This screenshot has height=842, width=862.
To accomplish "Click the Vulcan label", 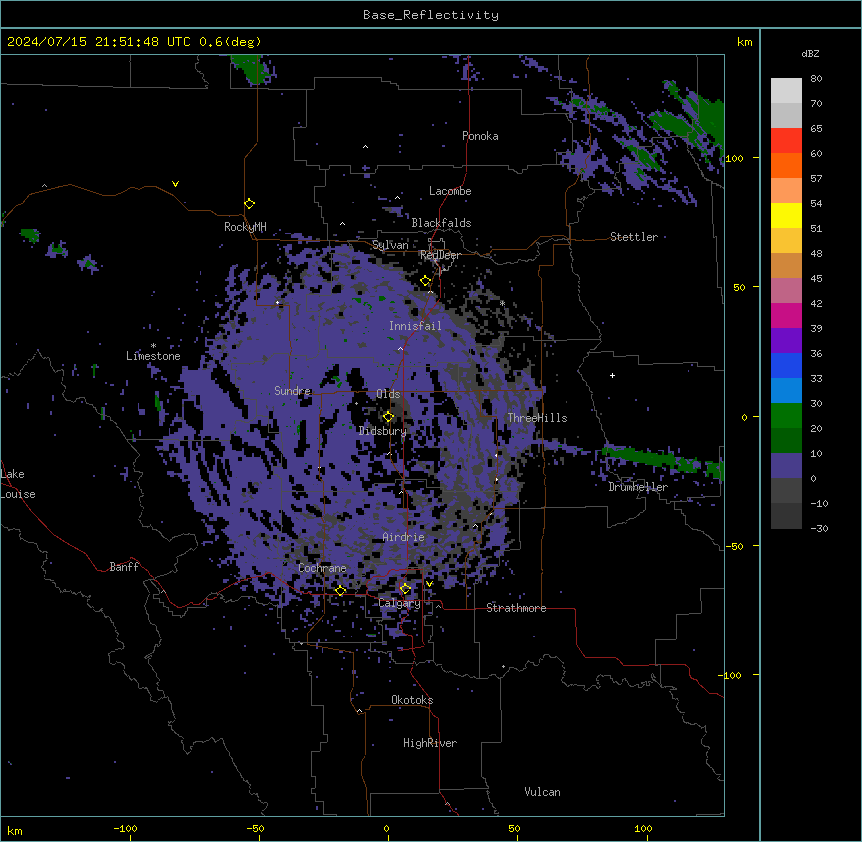I will point(542,792).
